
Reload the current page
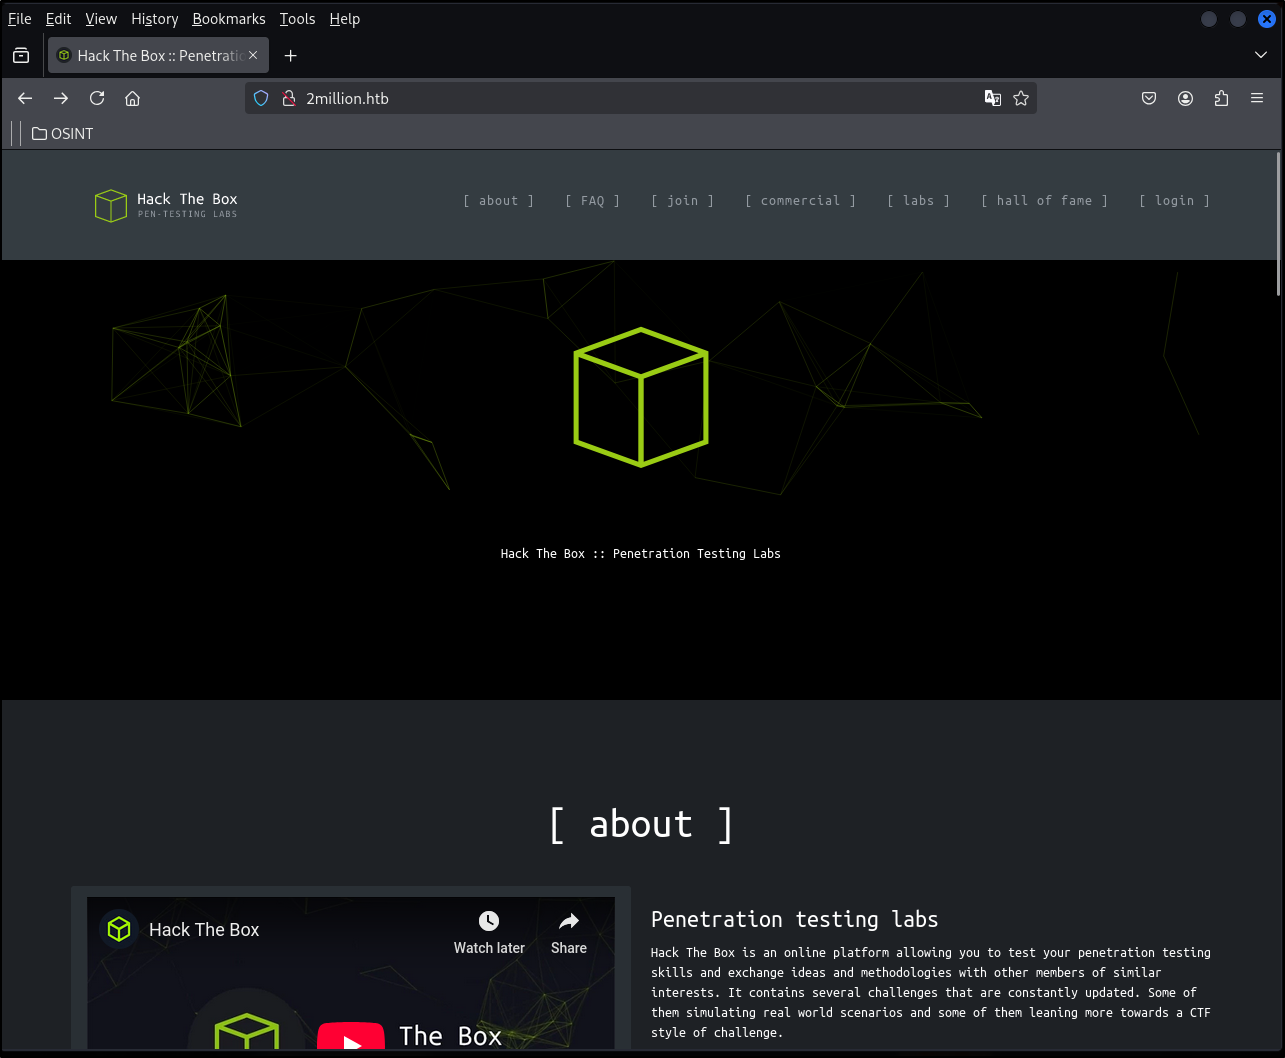[97, 98]
